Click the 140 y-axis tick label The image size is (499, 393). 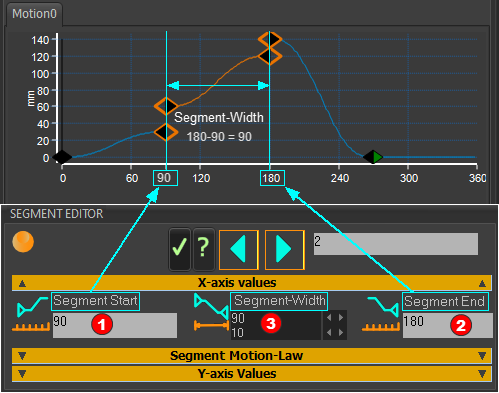[x=40, y=40]
